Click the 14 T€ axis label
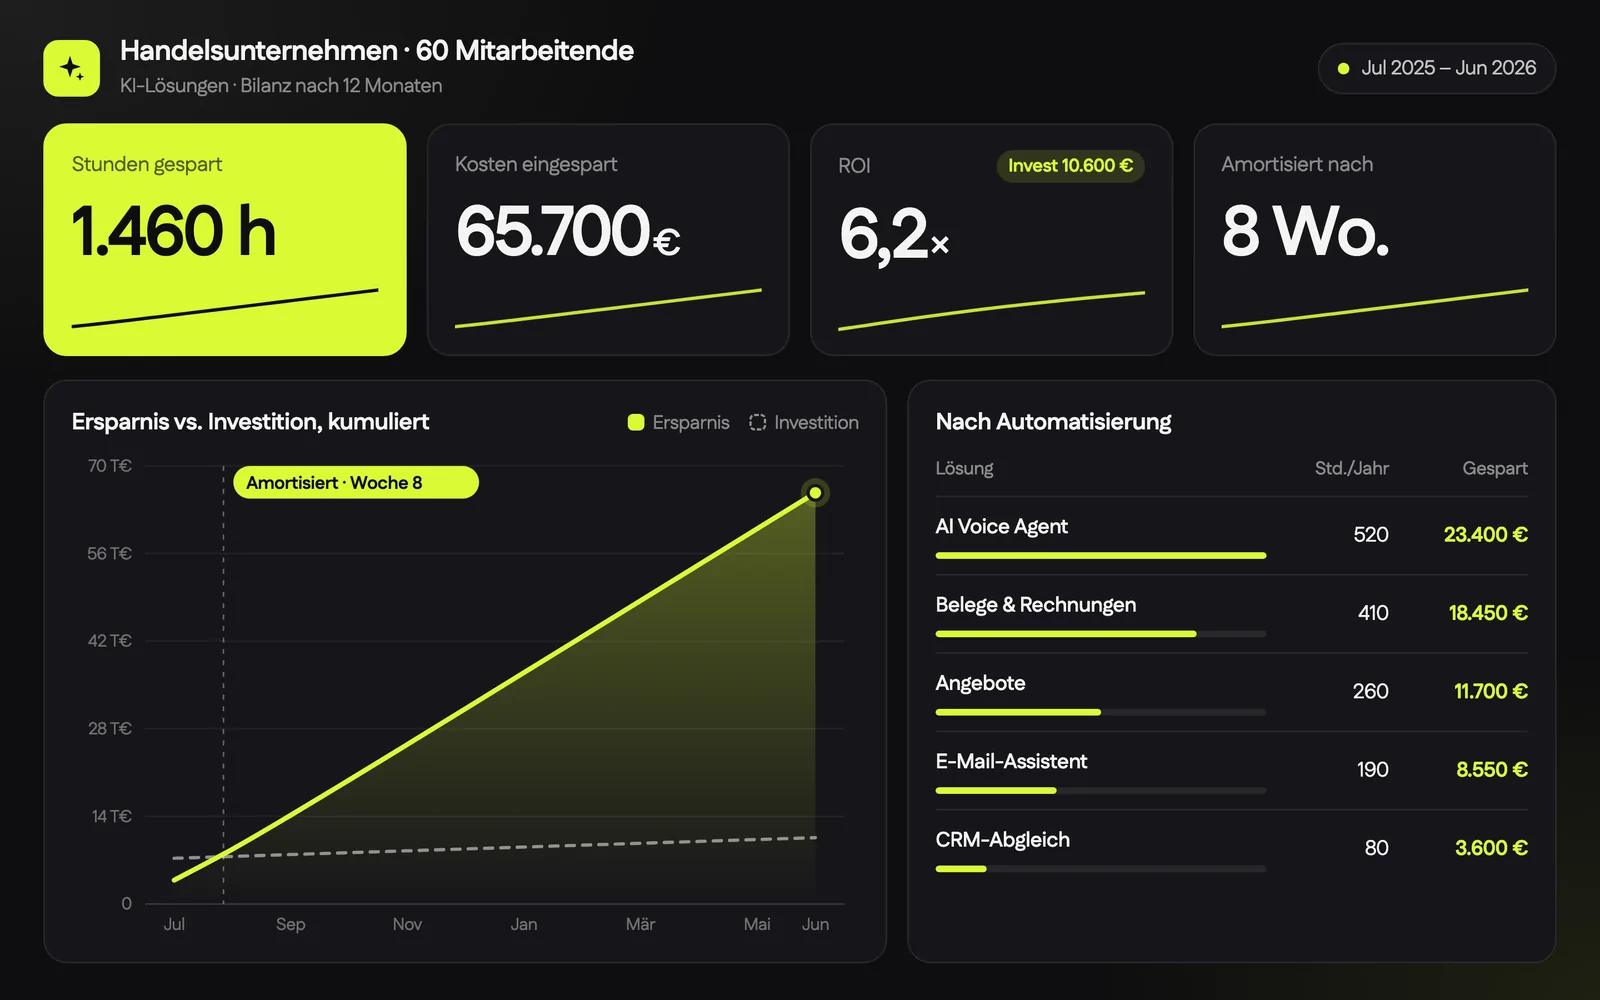This screenshot has height=1000, width=1600. [x=112, y=816]
